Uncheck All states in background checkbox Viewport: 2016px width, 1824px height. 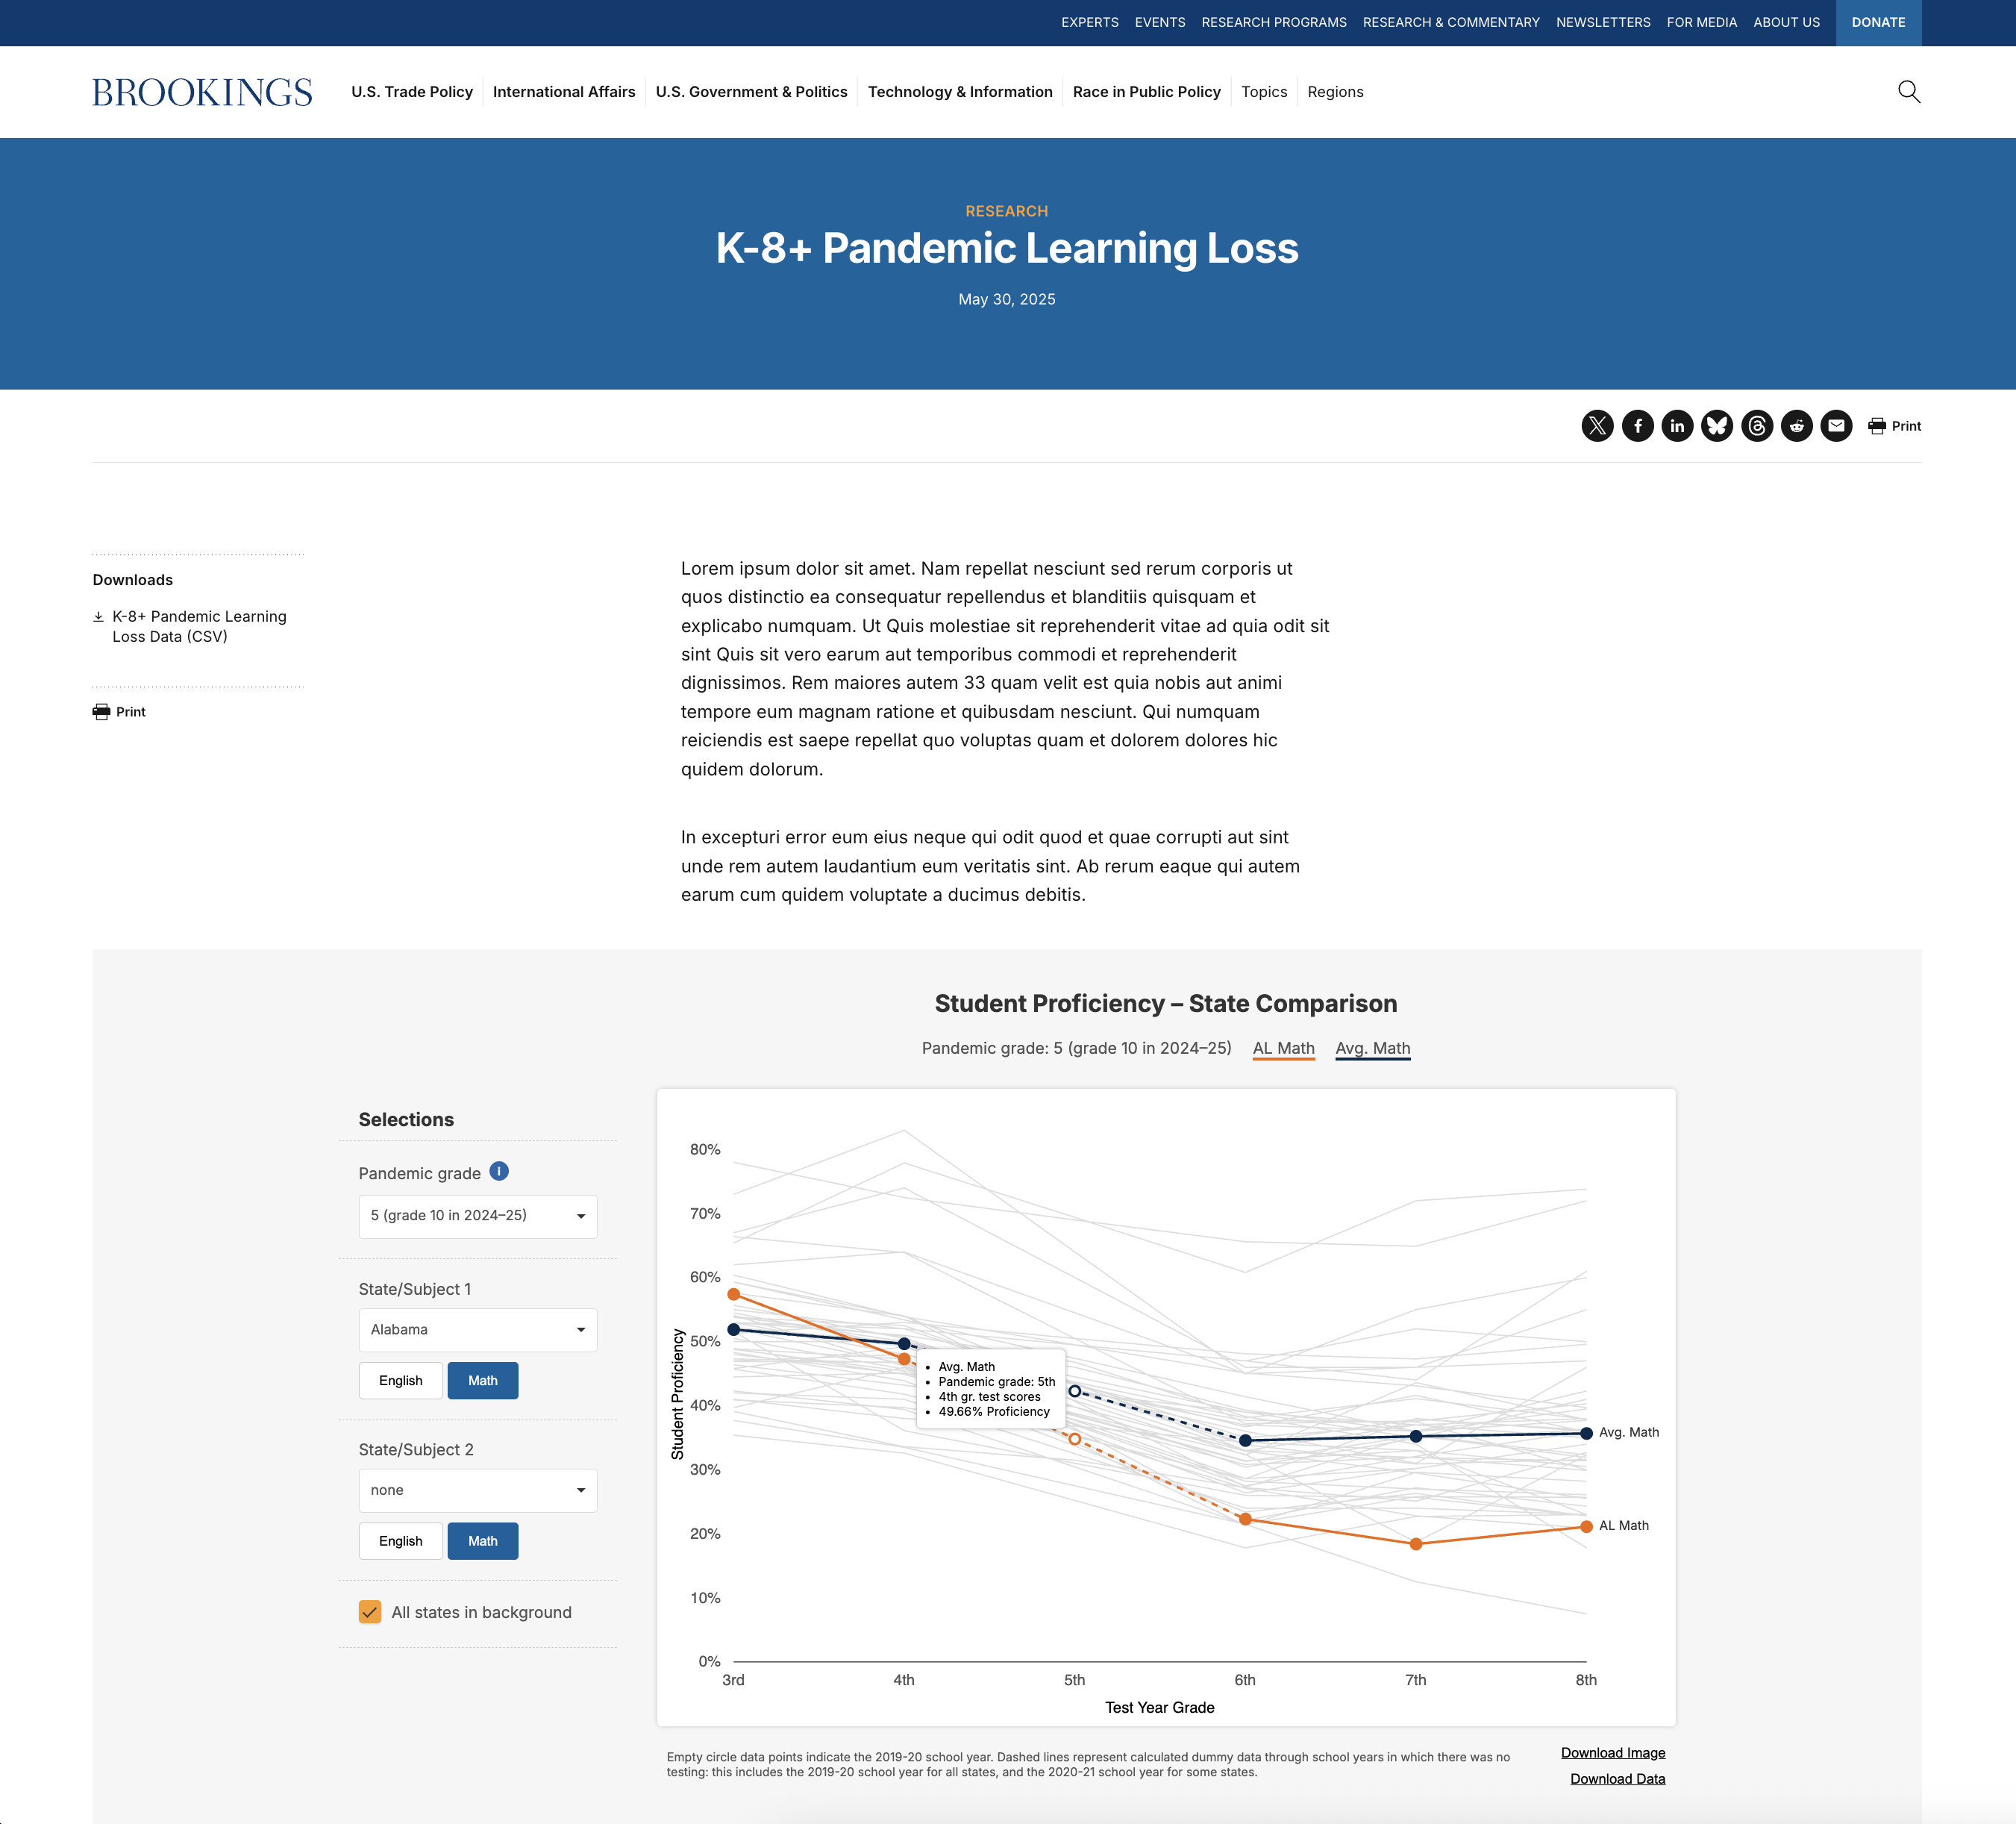(x=370, y=1611)
